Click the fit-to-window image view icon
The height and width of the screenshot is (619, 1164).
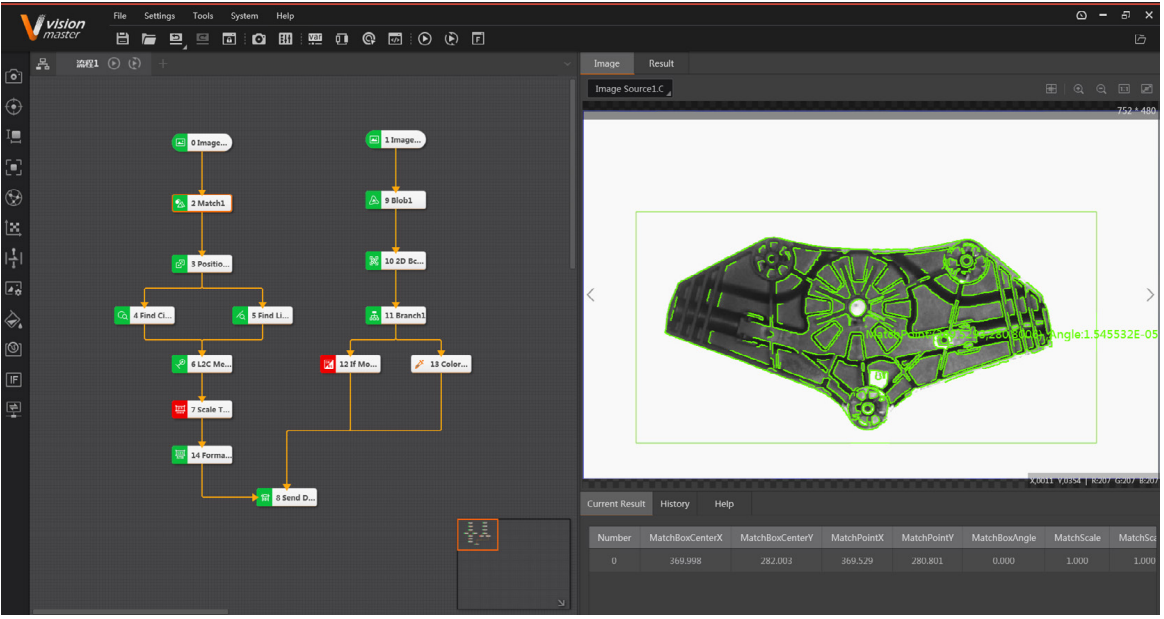coord(1146,89)
